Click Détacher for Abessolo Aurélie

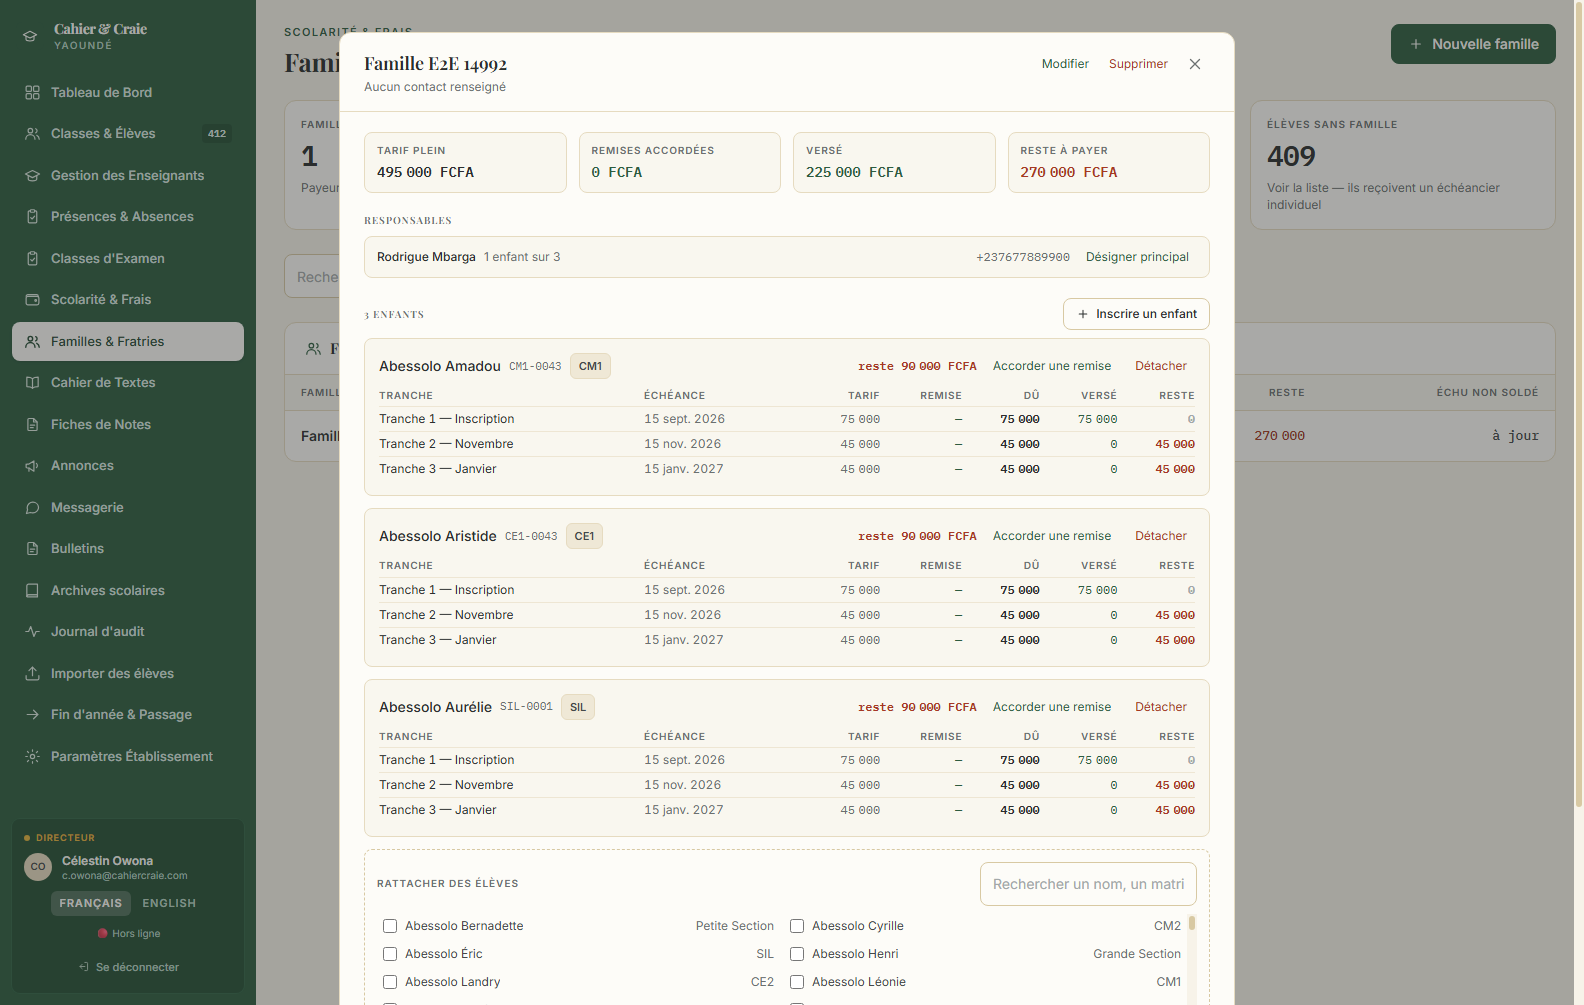pyautogui.click(x=1161, y=707)
